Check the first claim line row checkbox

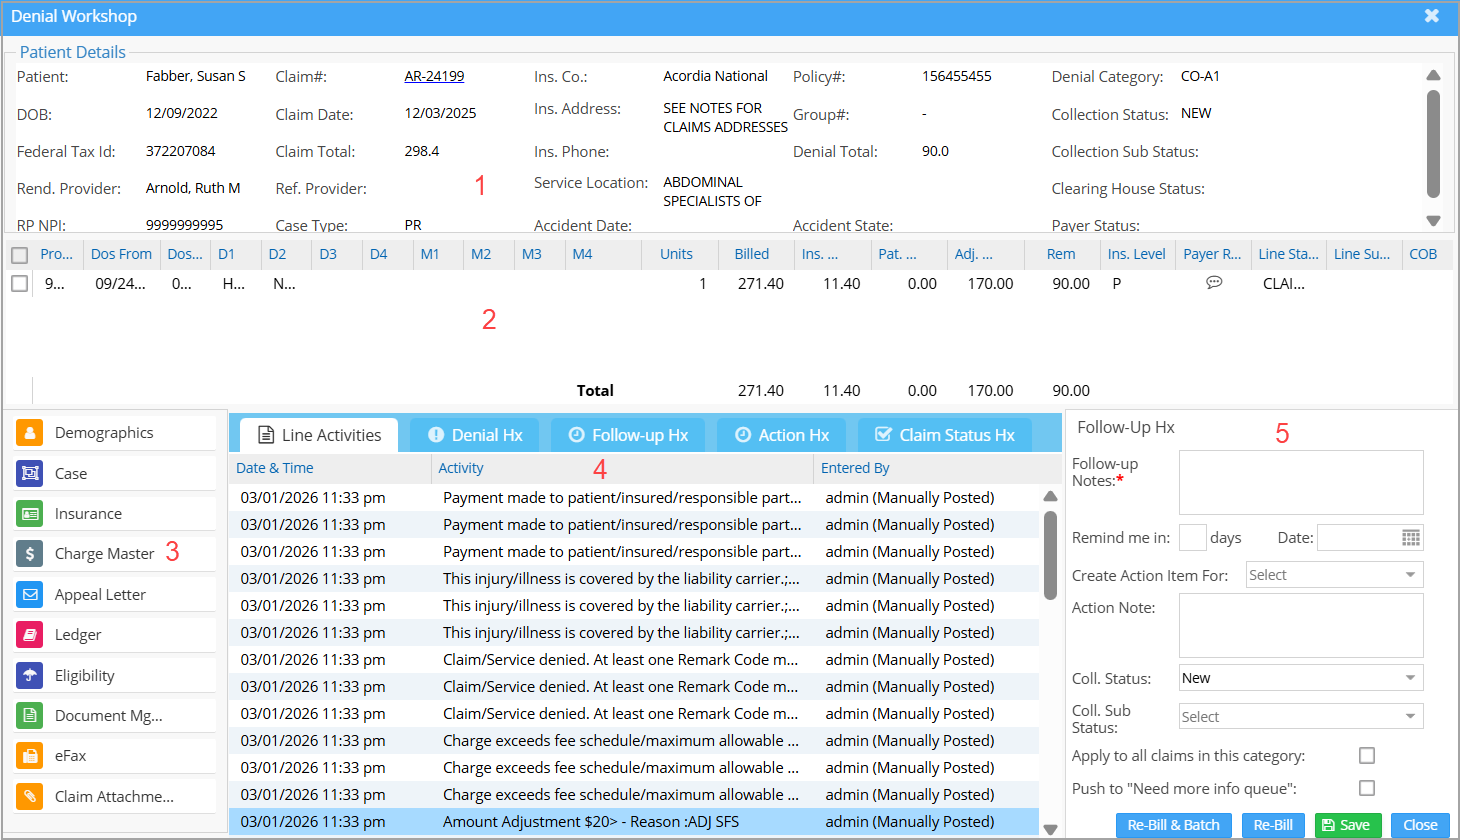[19, 284]
